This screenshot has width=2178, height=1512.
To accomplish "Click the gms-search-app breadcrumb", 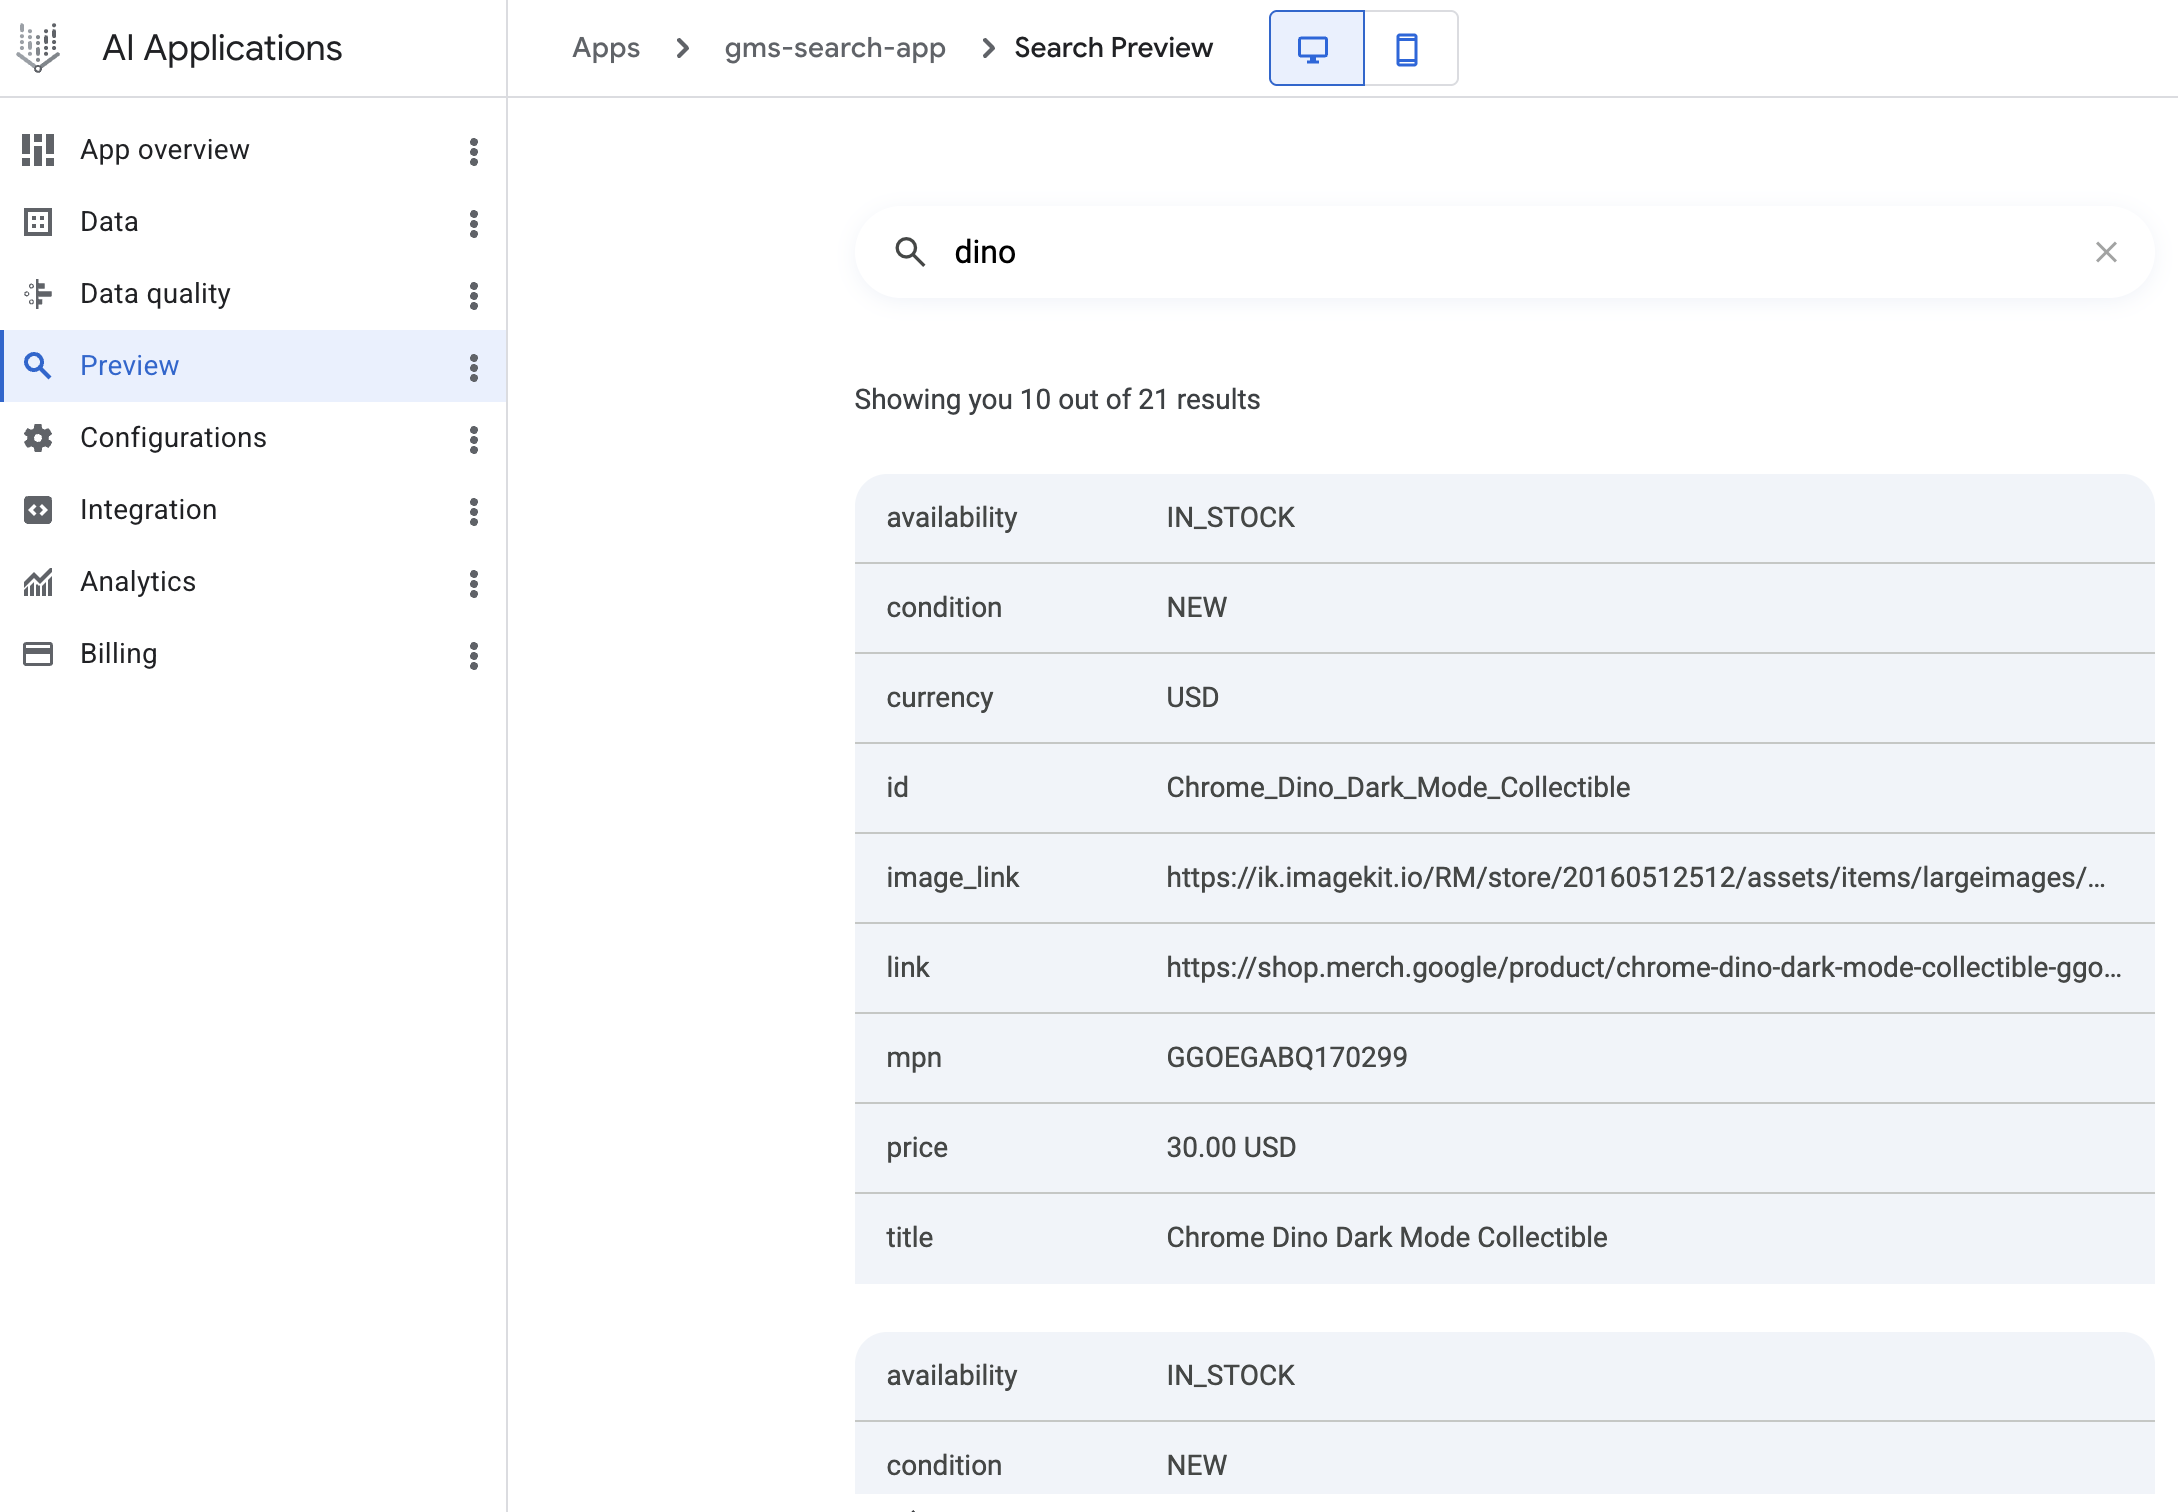I will click(x=835, y=48).
